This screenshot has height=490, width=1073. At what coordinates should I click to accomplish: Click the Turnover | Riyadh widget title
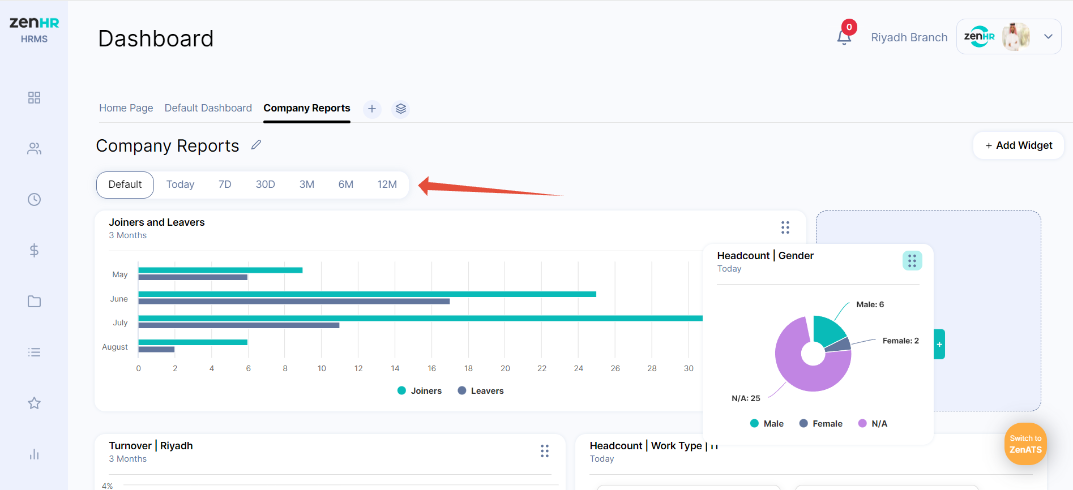[x=151, y=446]
